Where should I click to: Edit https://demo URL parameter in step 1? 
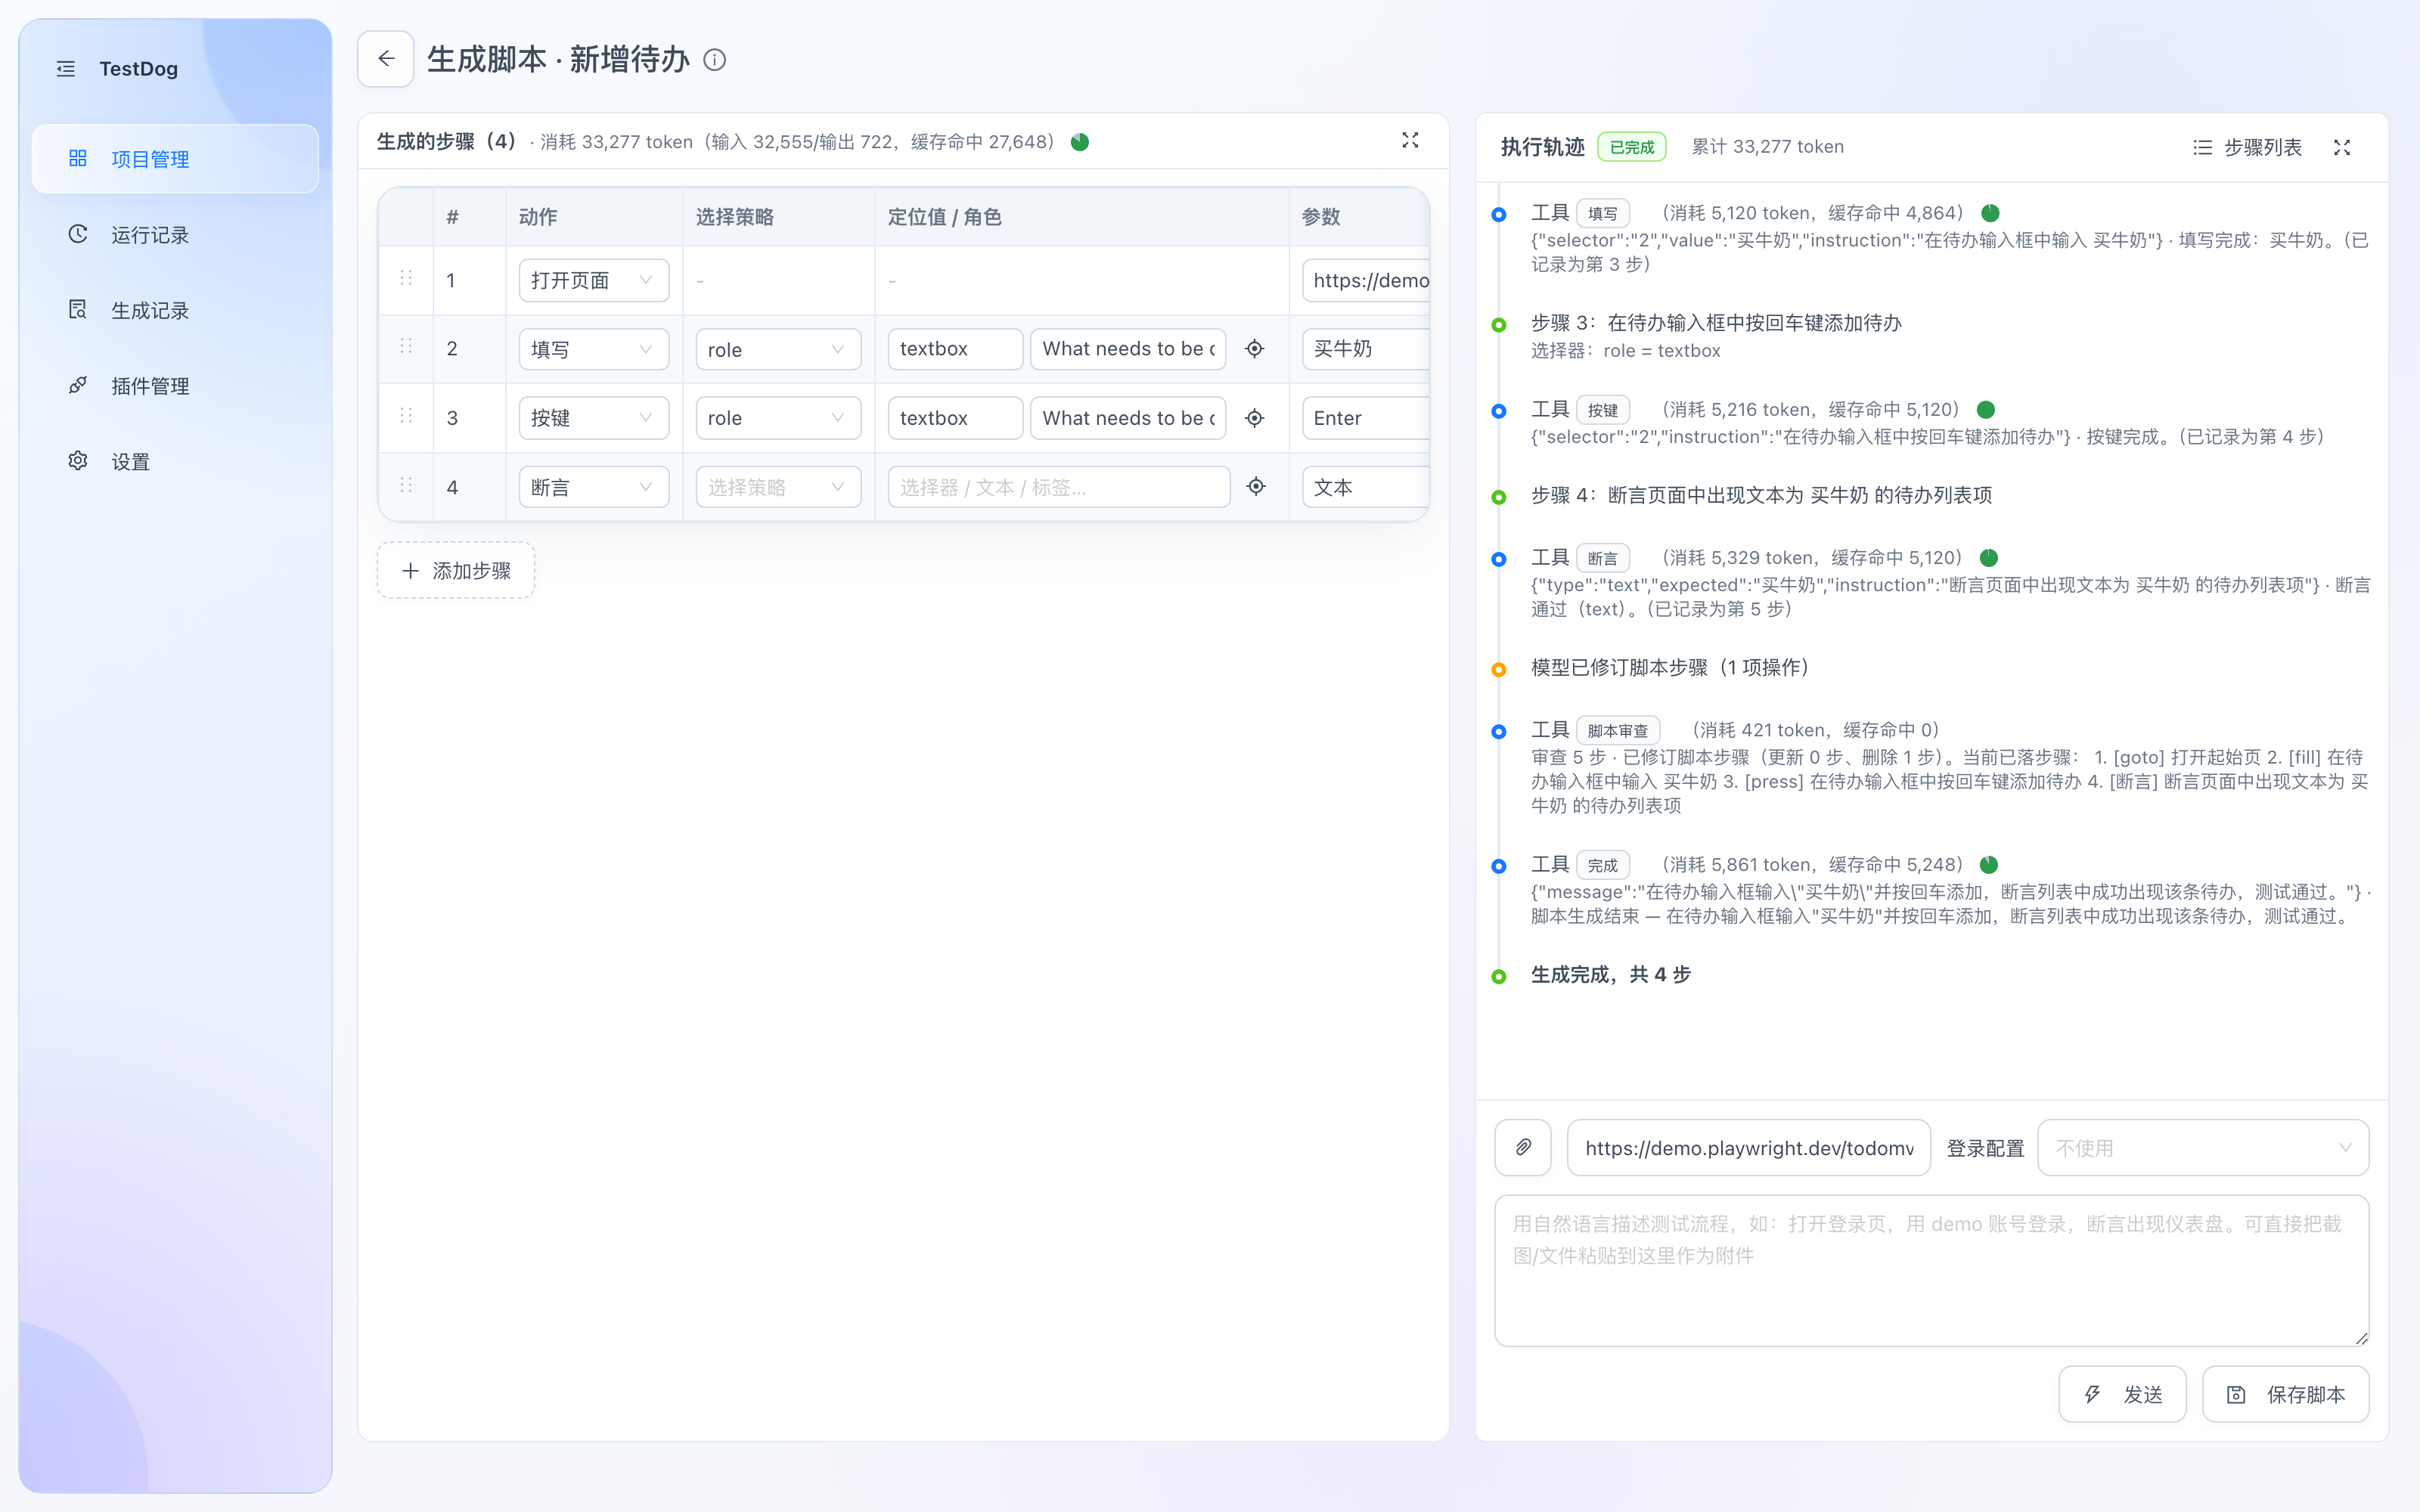1366,281
